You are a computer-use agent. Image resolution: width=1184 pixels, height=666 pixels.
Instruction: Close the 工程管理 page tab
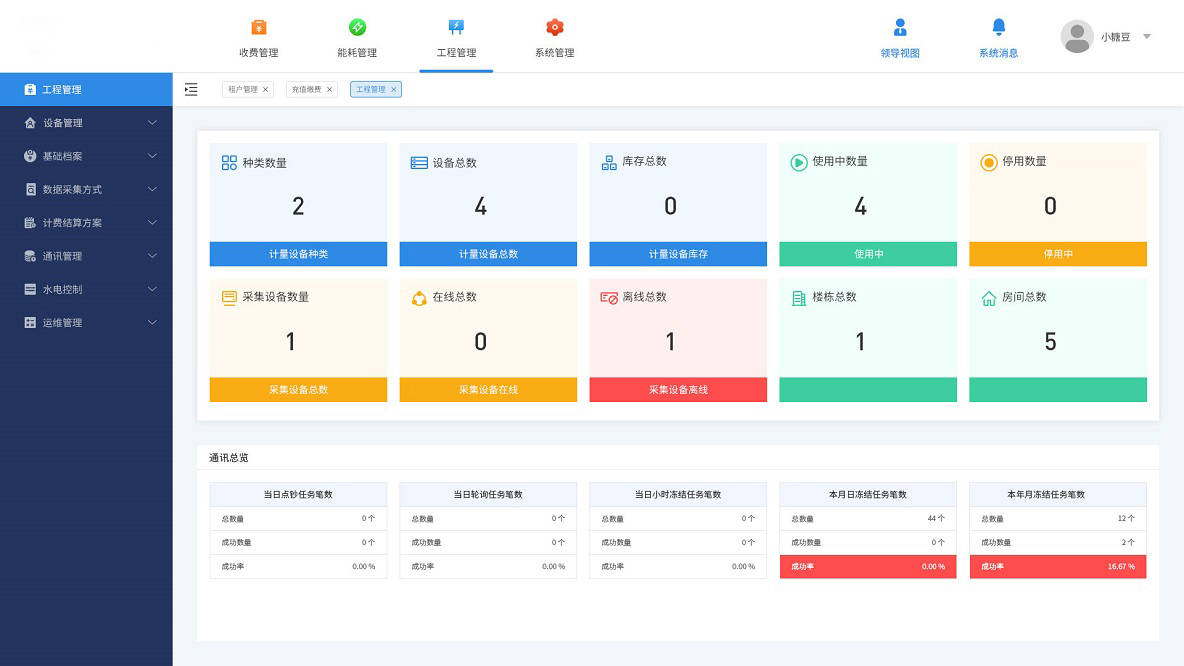(394, 90)
